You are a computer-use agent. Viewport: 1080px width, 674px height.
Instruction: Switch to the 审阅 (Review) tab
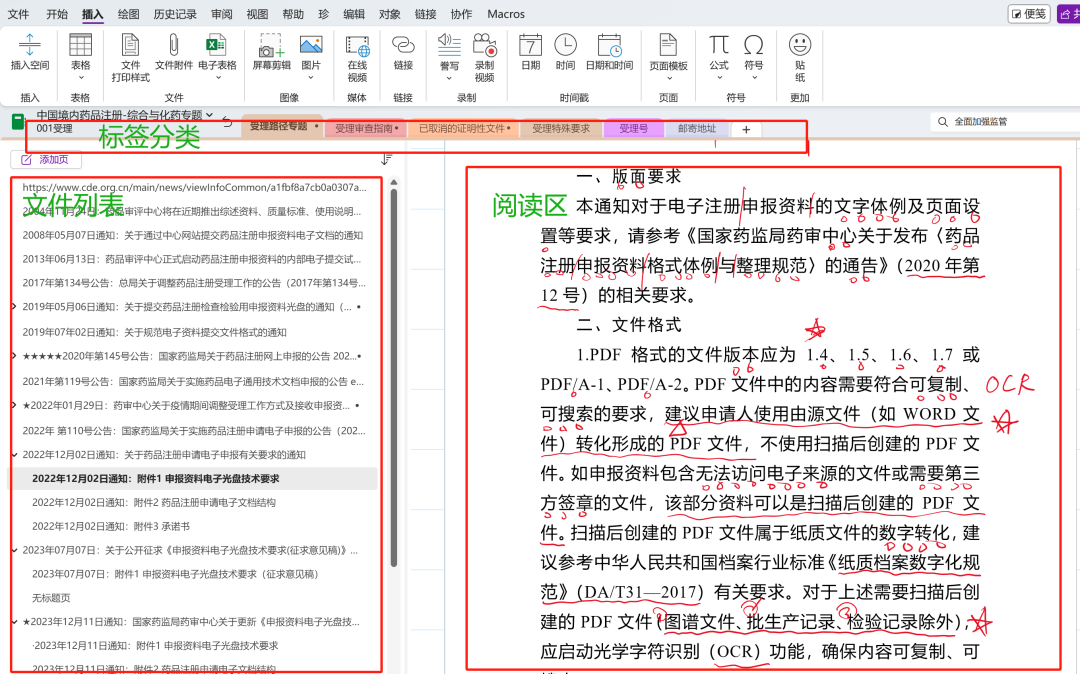pyautogui.click(x=222, y=14)
